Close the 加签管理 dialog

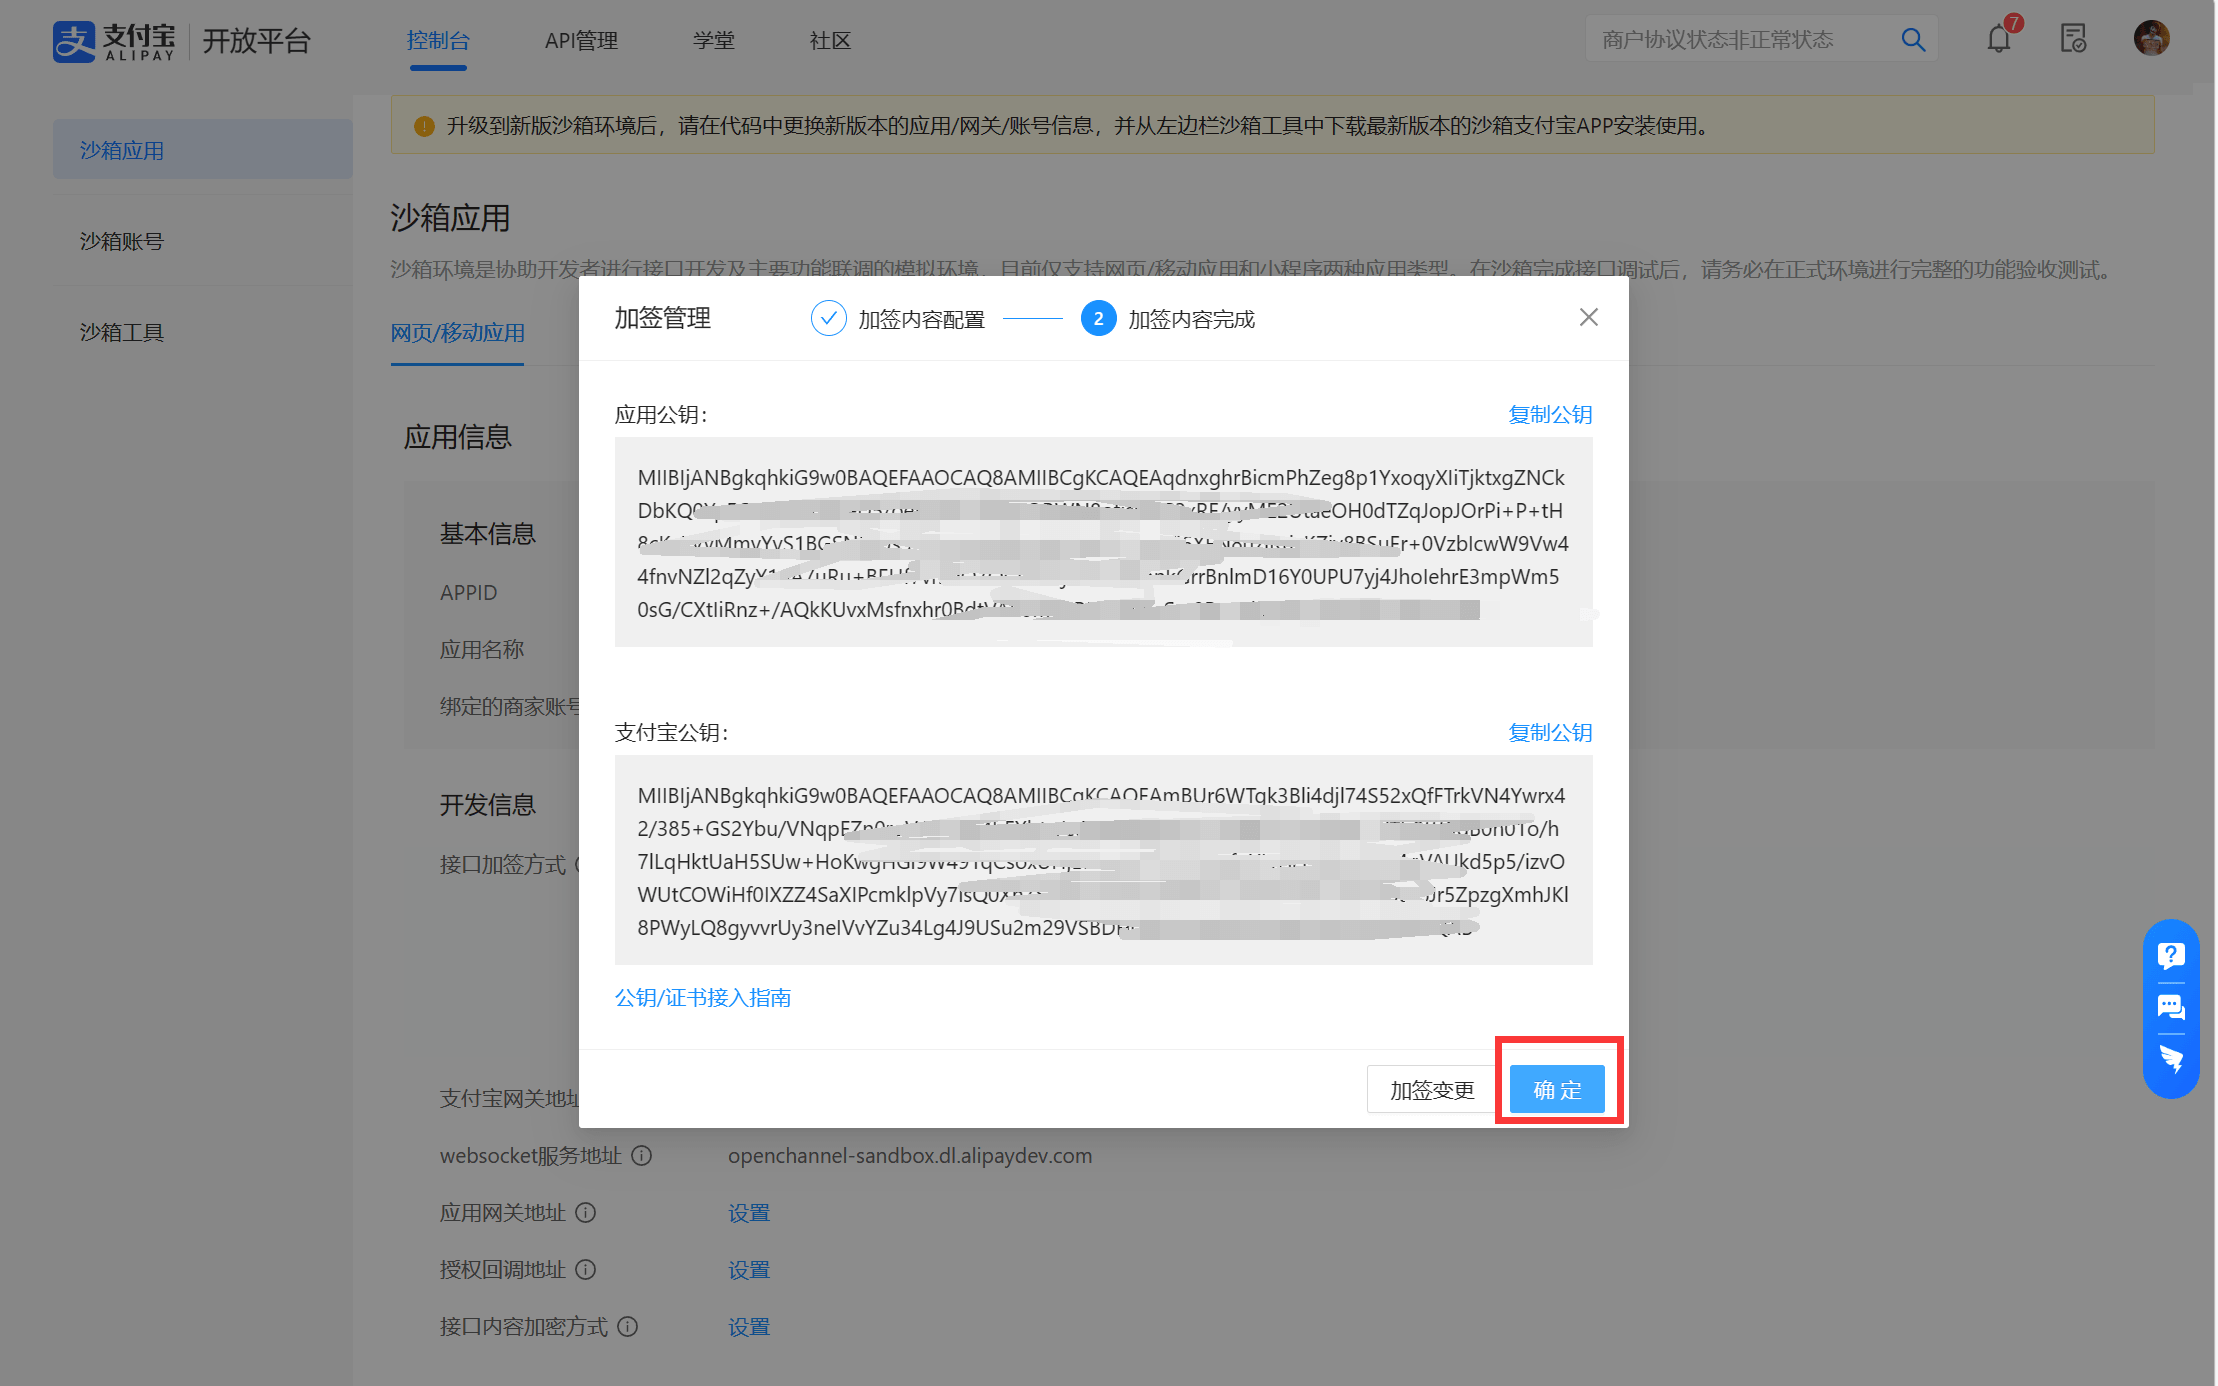1588,317
